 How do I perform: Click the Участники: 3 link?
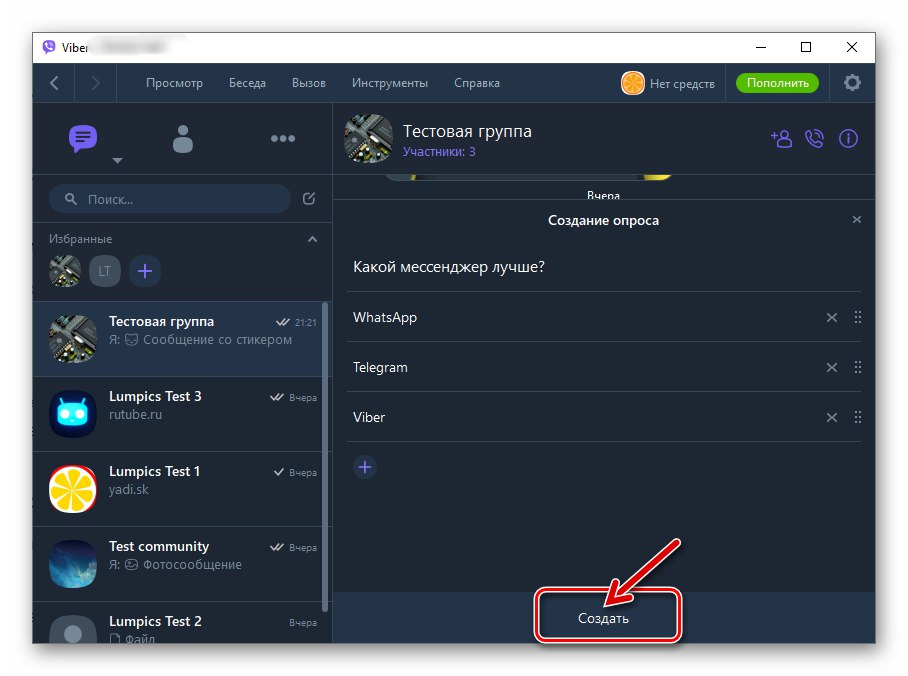tap(439, 152)
